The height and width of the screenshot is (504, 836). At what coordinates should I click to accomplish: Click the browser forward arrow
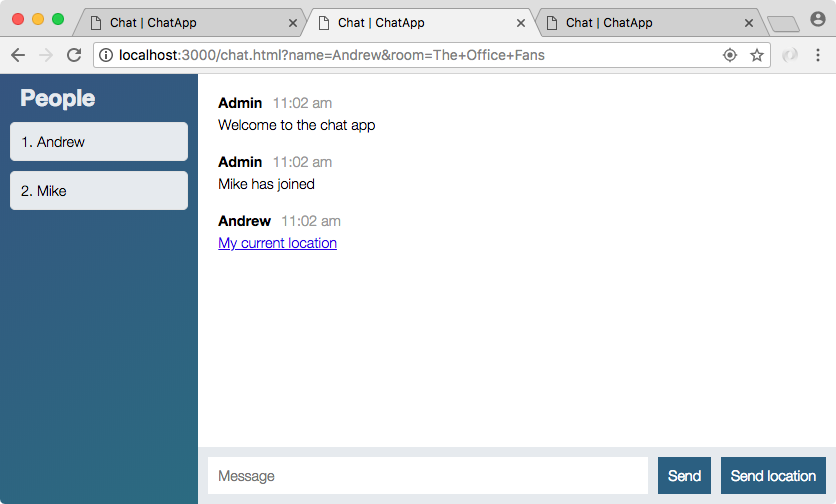point(46,55)
